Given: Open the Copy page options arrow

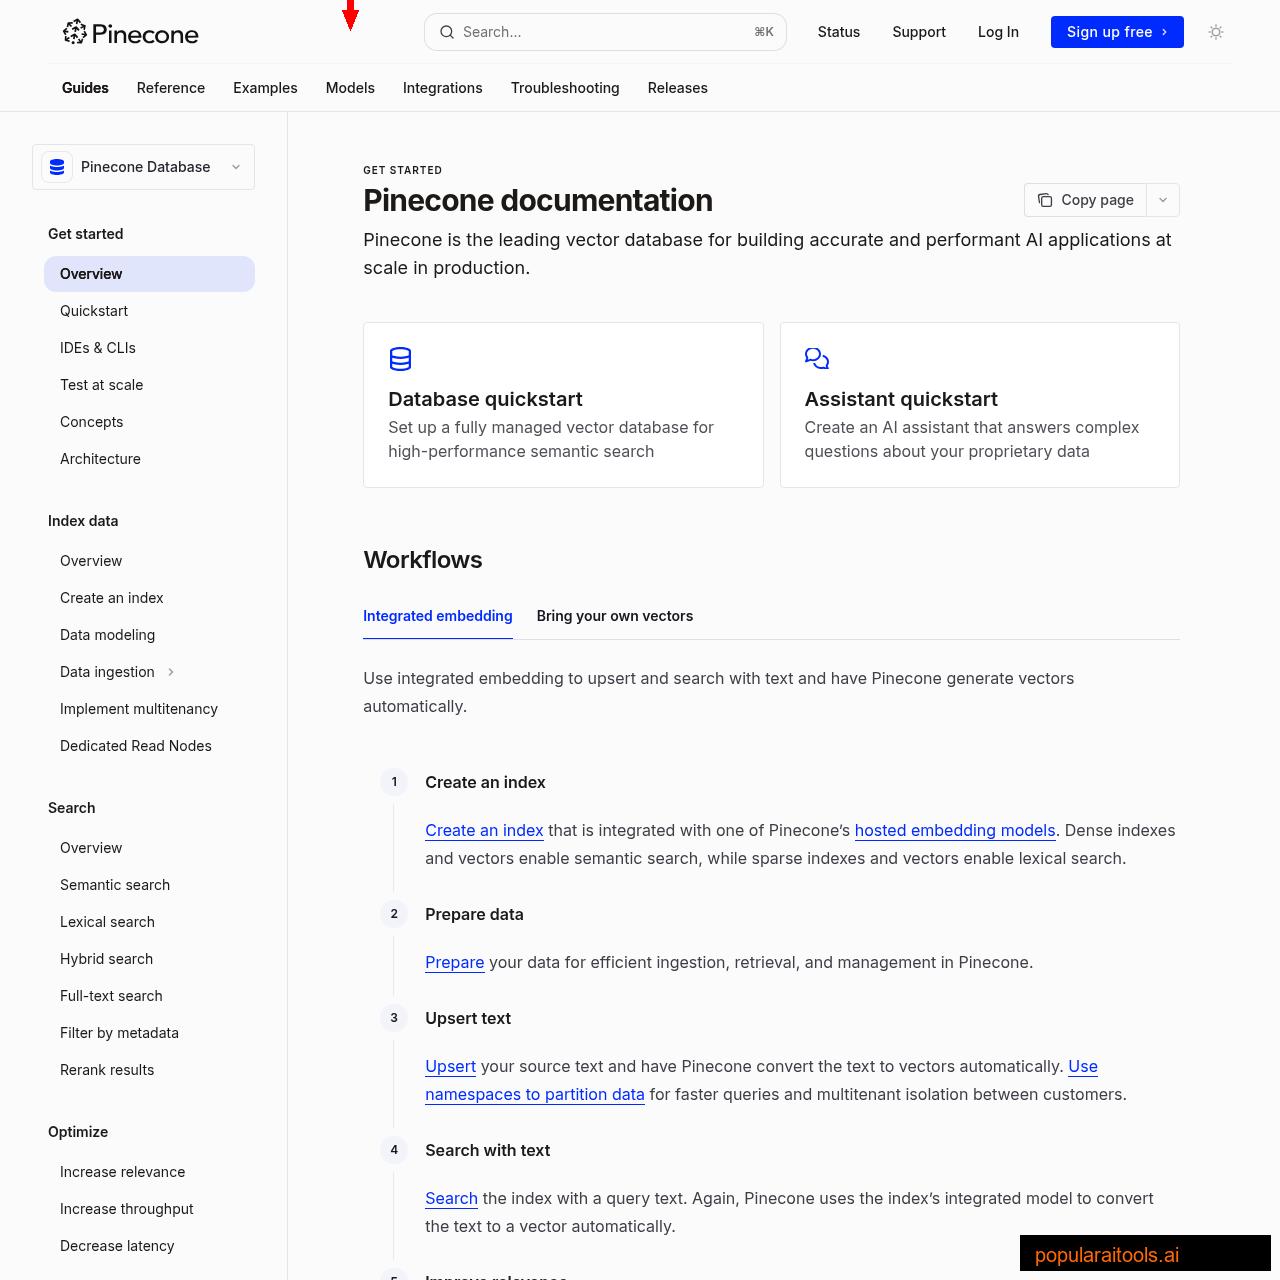Looking at the screenshot, I should pos(1163,200).
